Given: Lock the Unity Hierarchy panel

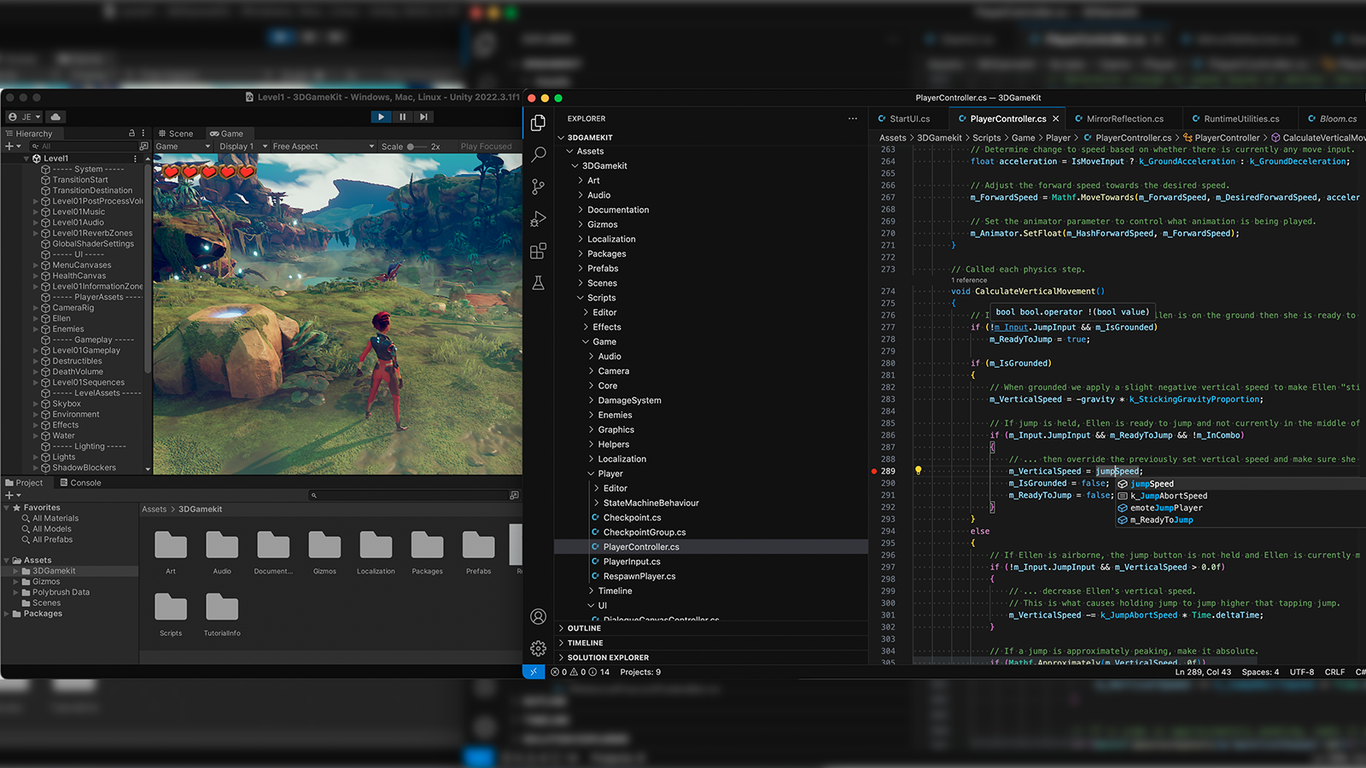Looking at the screenshot, I should tap(131, 133).
